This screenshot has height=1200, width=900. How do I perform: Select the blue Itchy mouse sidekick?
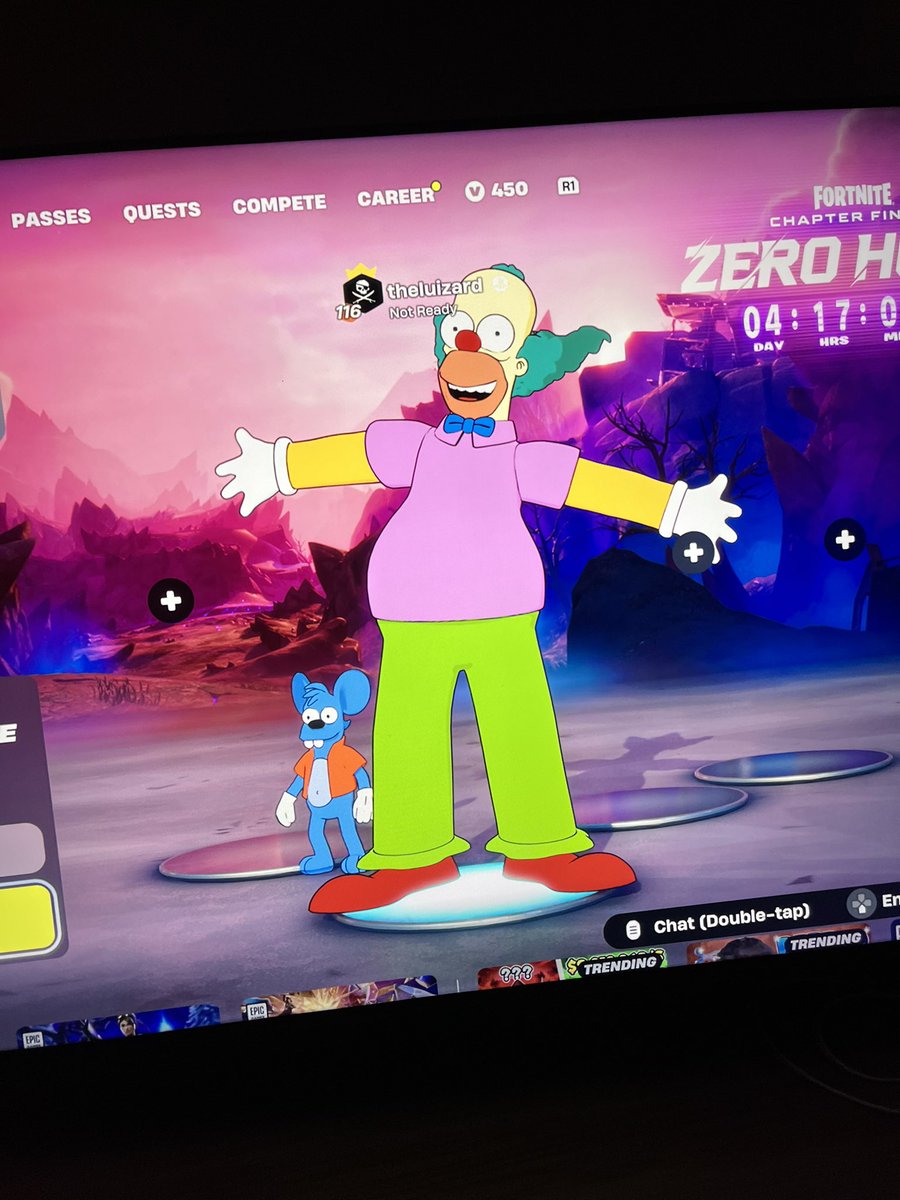(x=327, y=772)
